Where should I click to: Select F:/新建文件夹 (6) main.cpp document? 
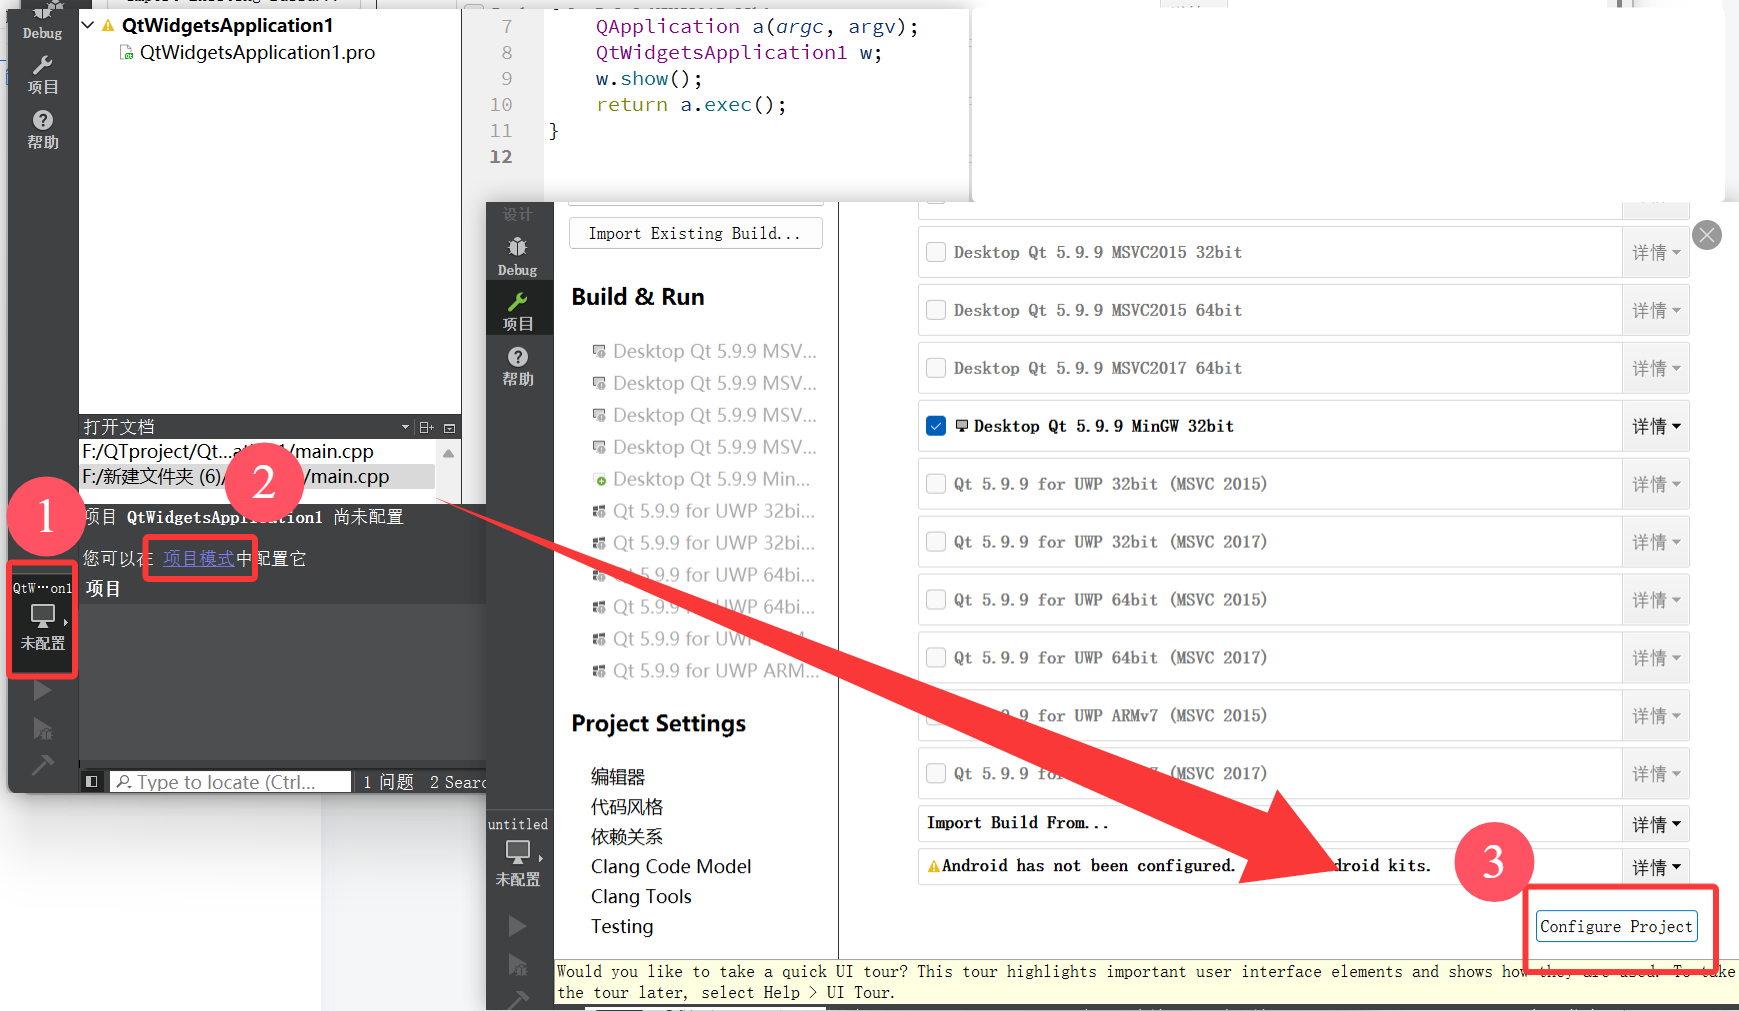pos(257,477)
